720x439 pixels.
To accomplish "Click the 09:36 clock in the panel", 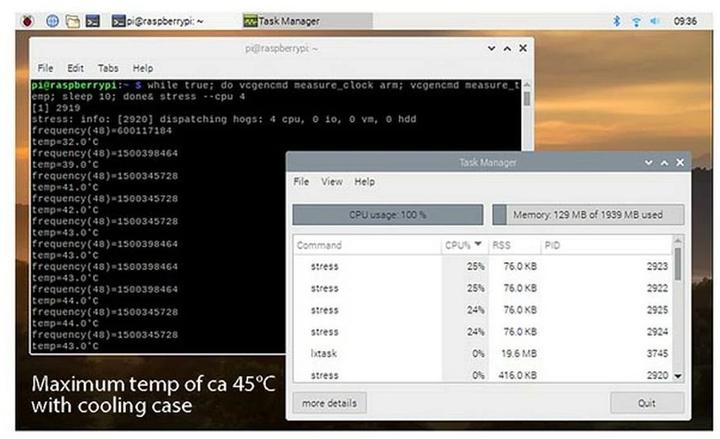I will pos(685,21).
